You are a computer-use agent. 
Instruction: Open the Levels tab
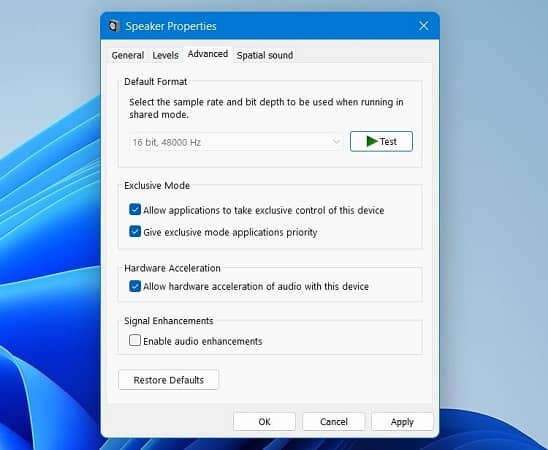(165, 55)
